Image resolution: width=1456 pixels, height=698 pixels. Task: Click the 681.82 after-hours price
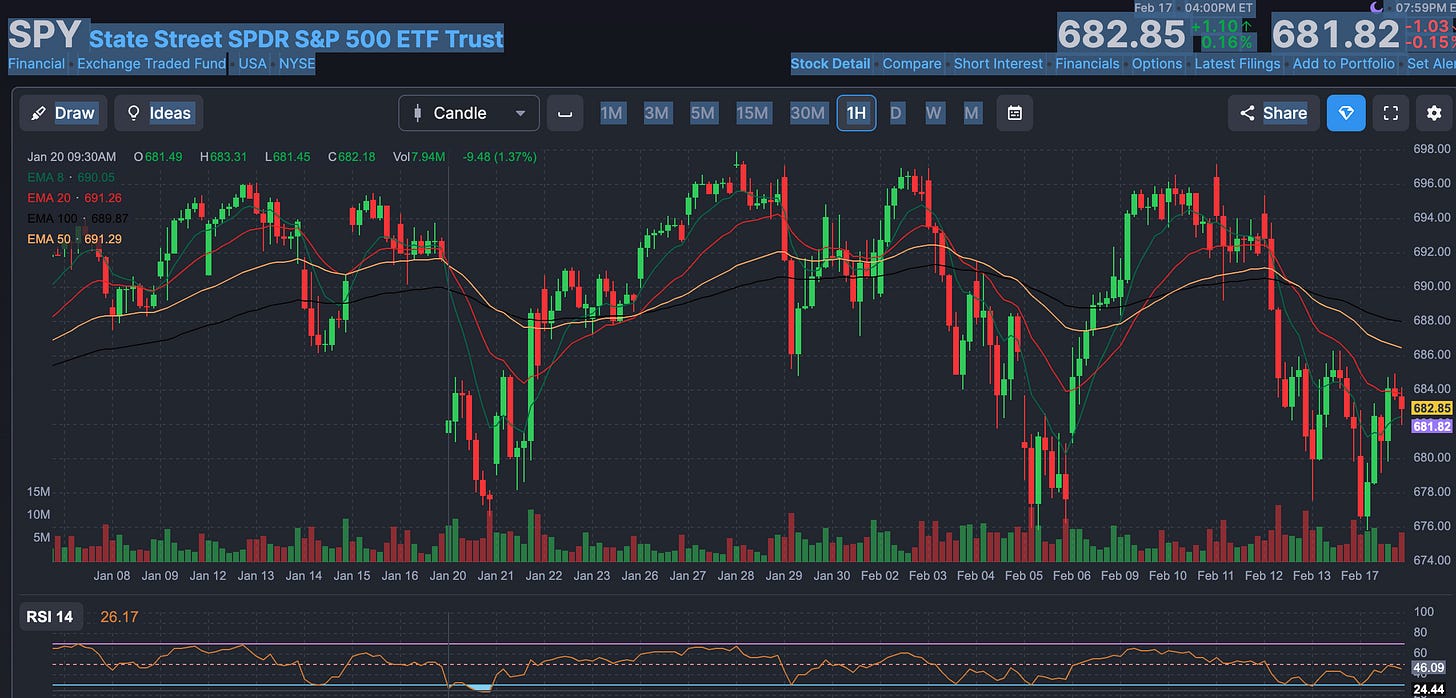pyautogui.click(x=1335, y=35)
